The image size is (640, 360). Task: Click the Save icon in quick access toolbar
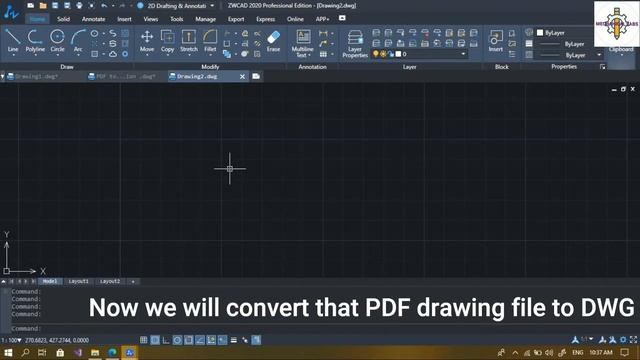pyautogui.click(x=55, y=6)
